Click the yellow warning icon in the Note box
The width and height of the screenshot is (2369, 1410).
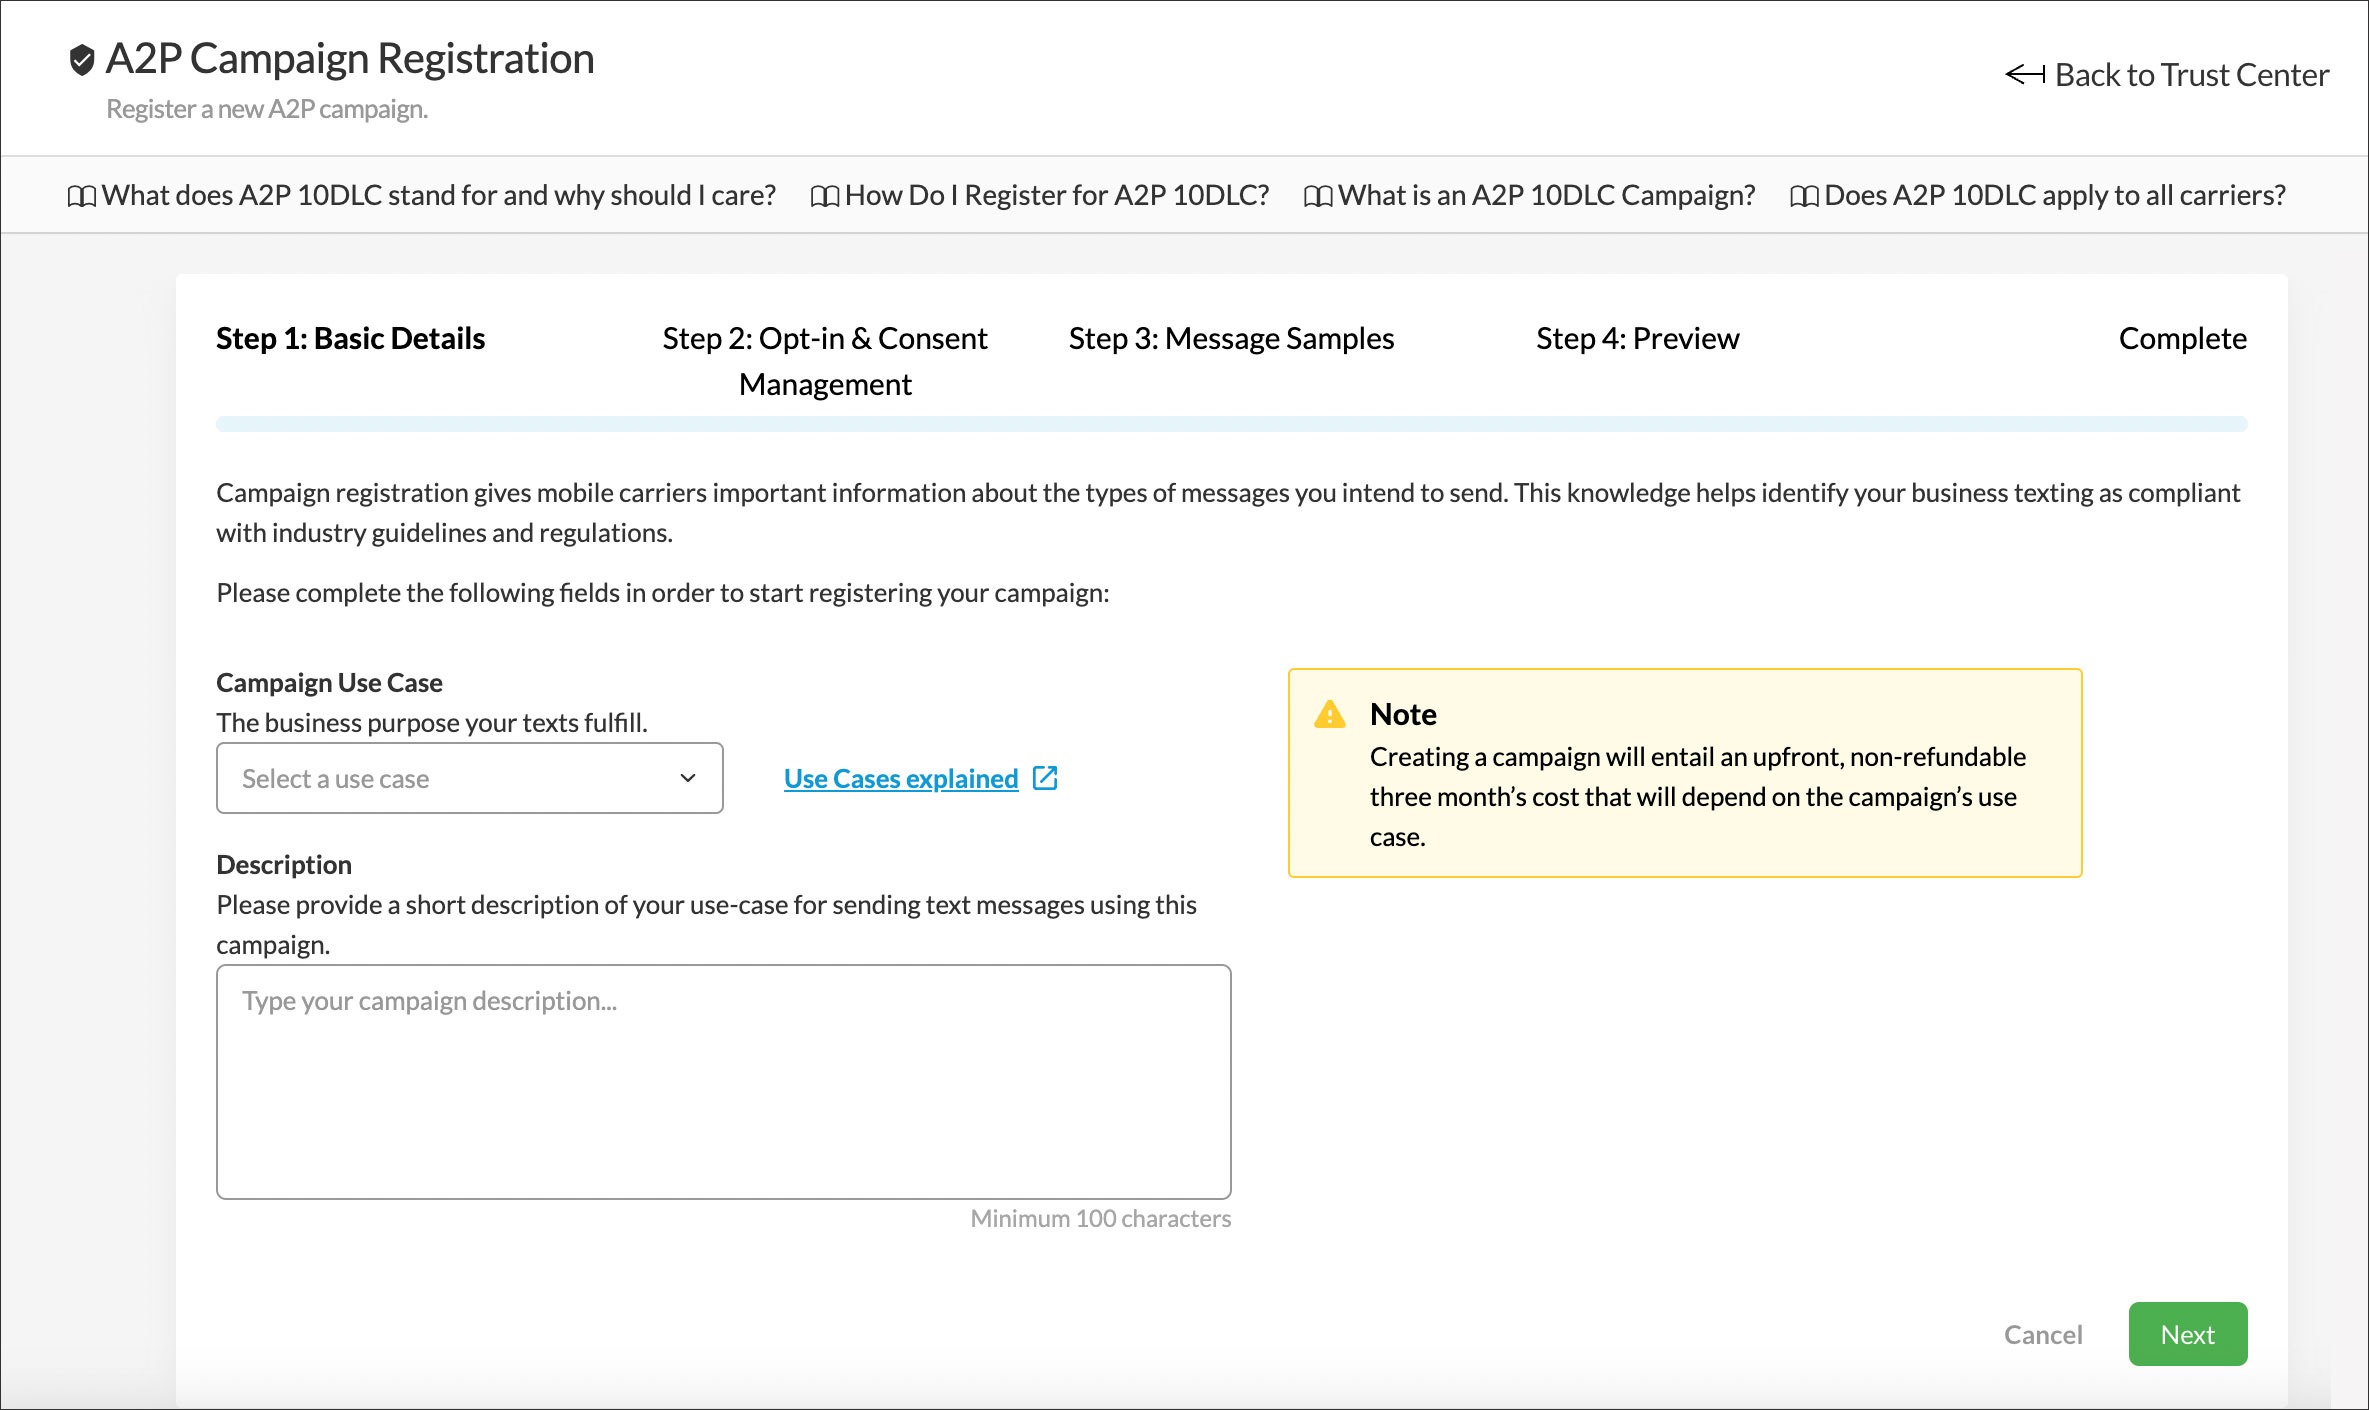click(x=1329, y=714)
